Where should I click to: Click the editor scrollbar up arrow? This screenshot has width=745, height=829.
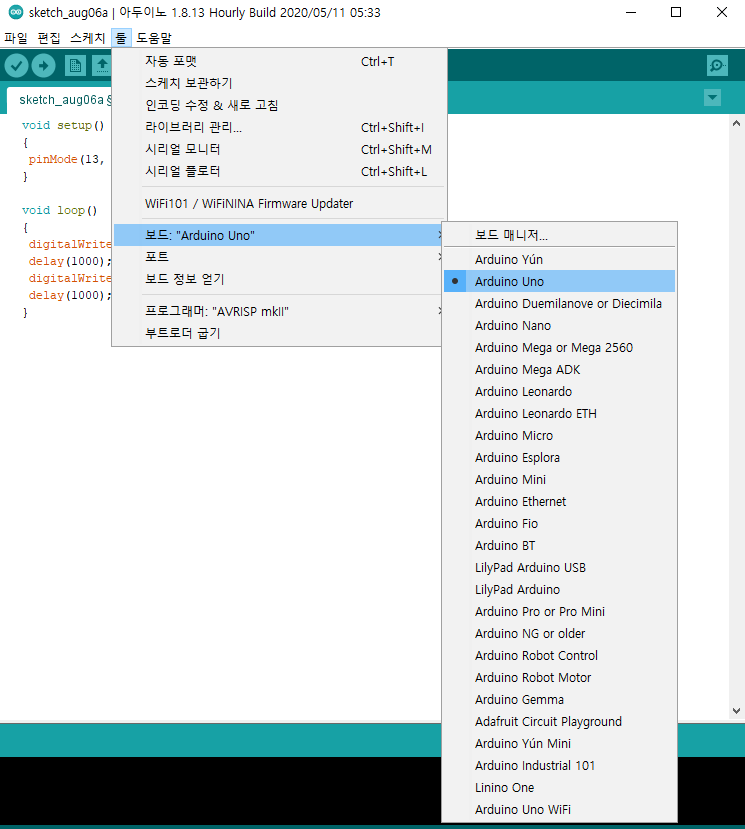(x=736, y=123)
